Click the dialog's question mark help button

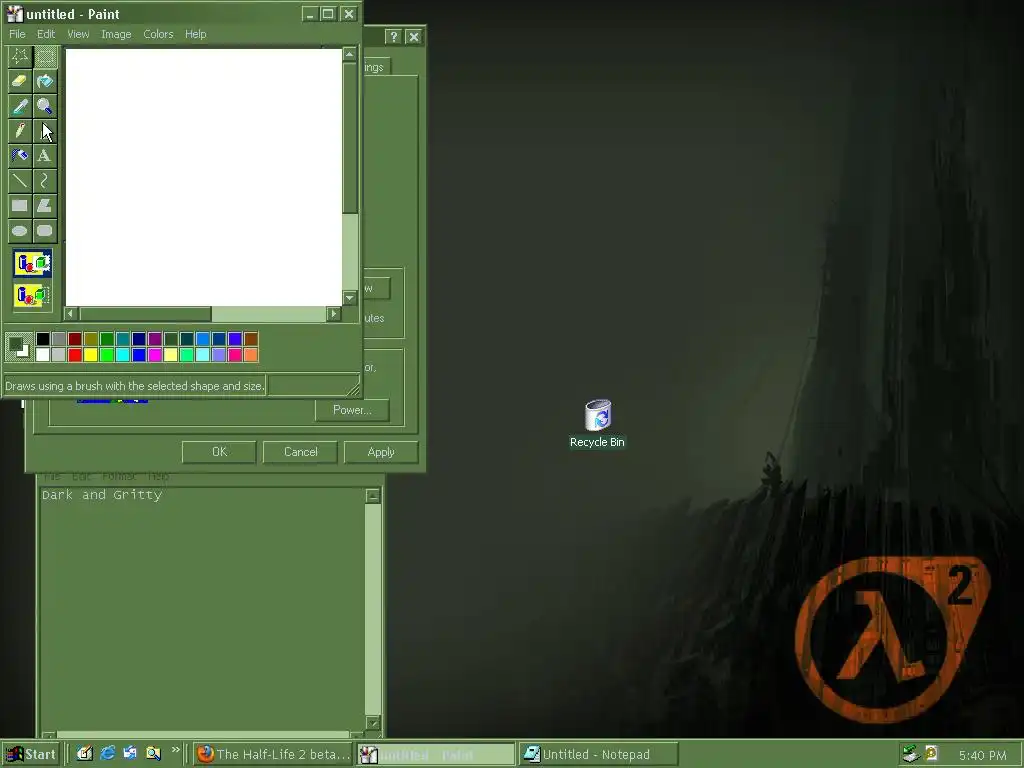tap(393, 37)
